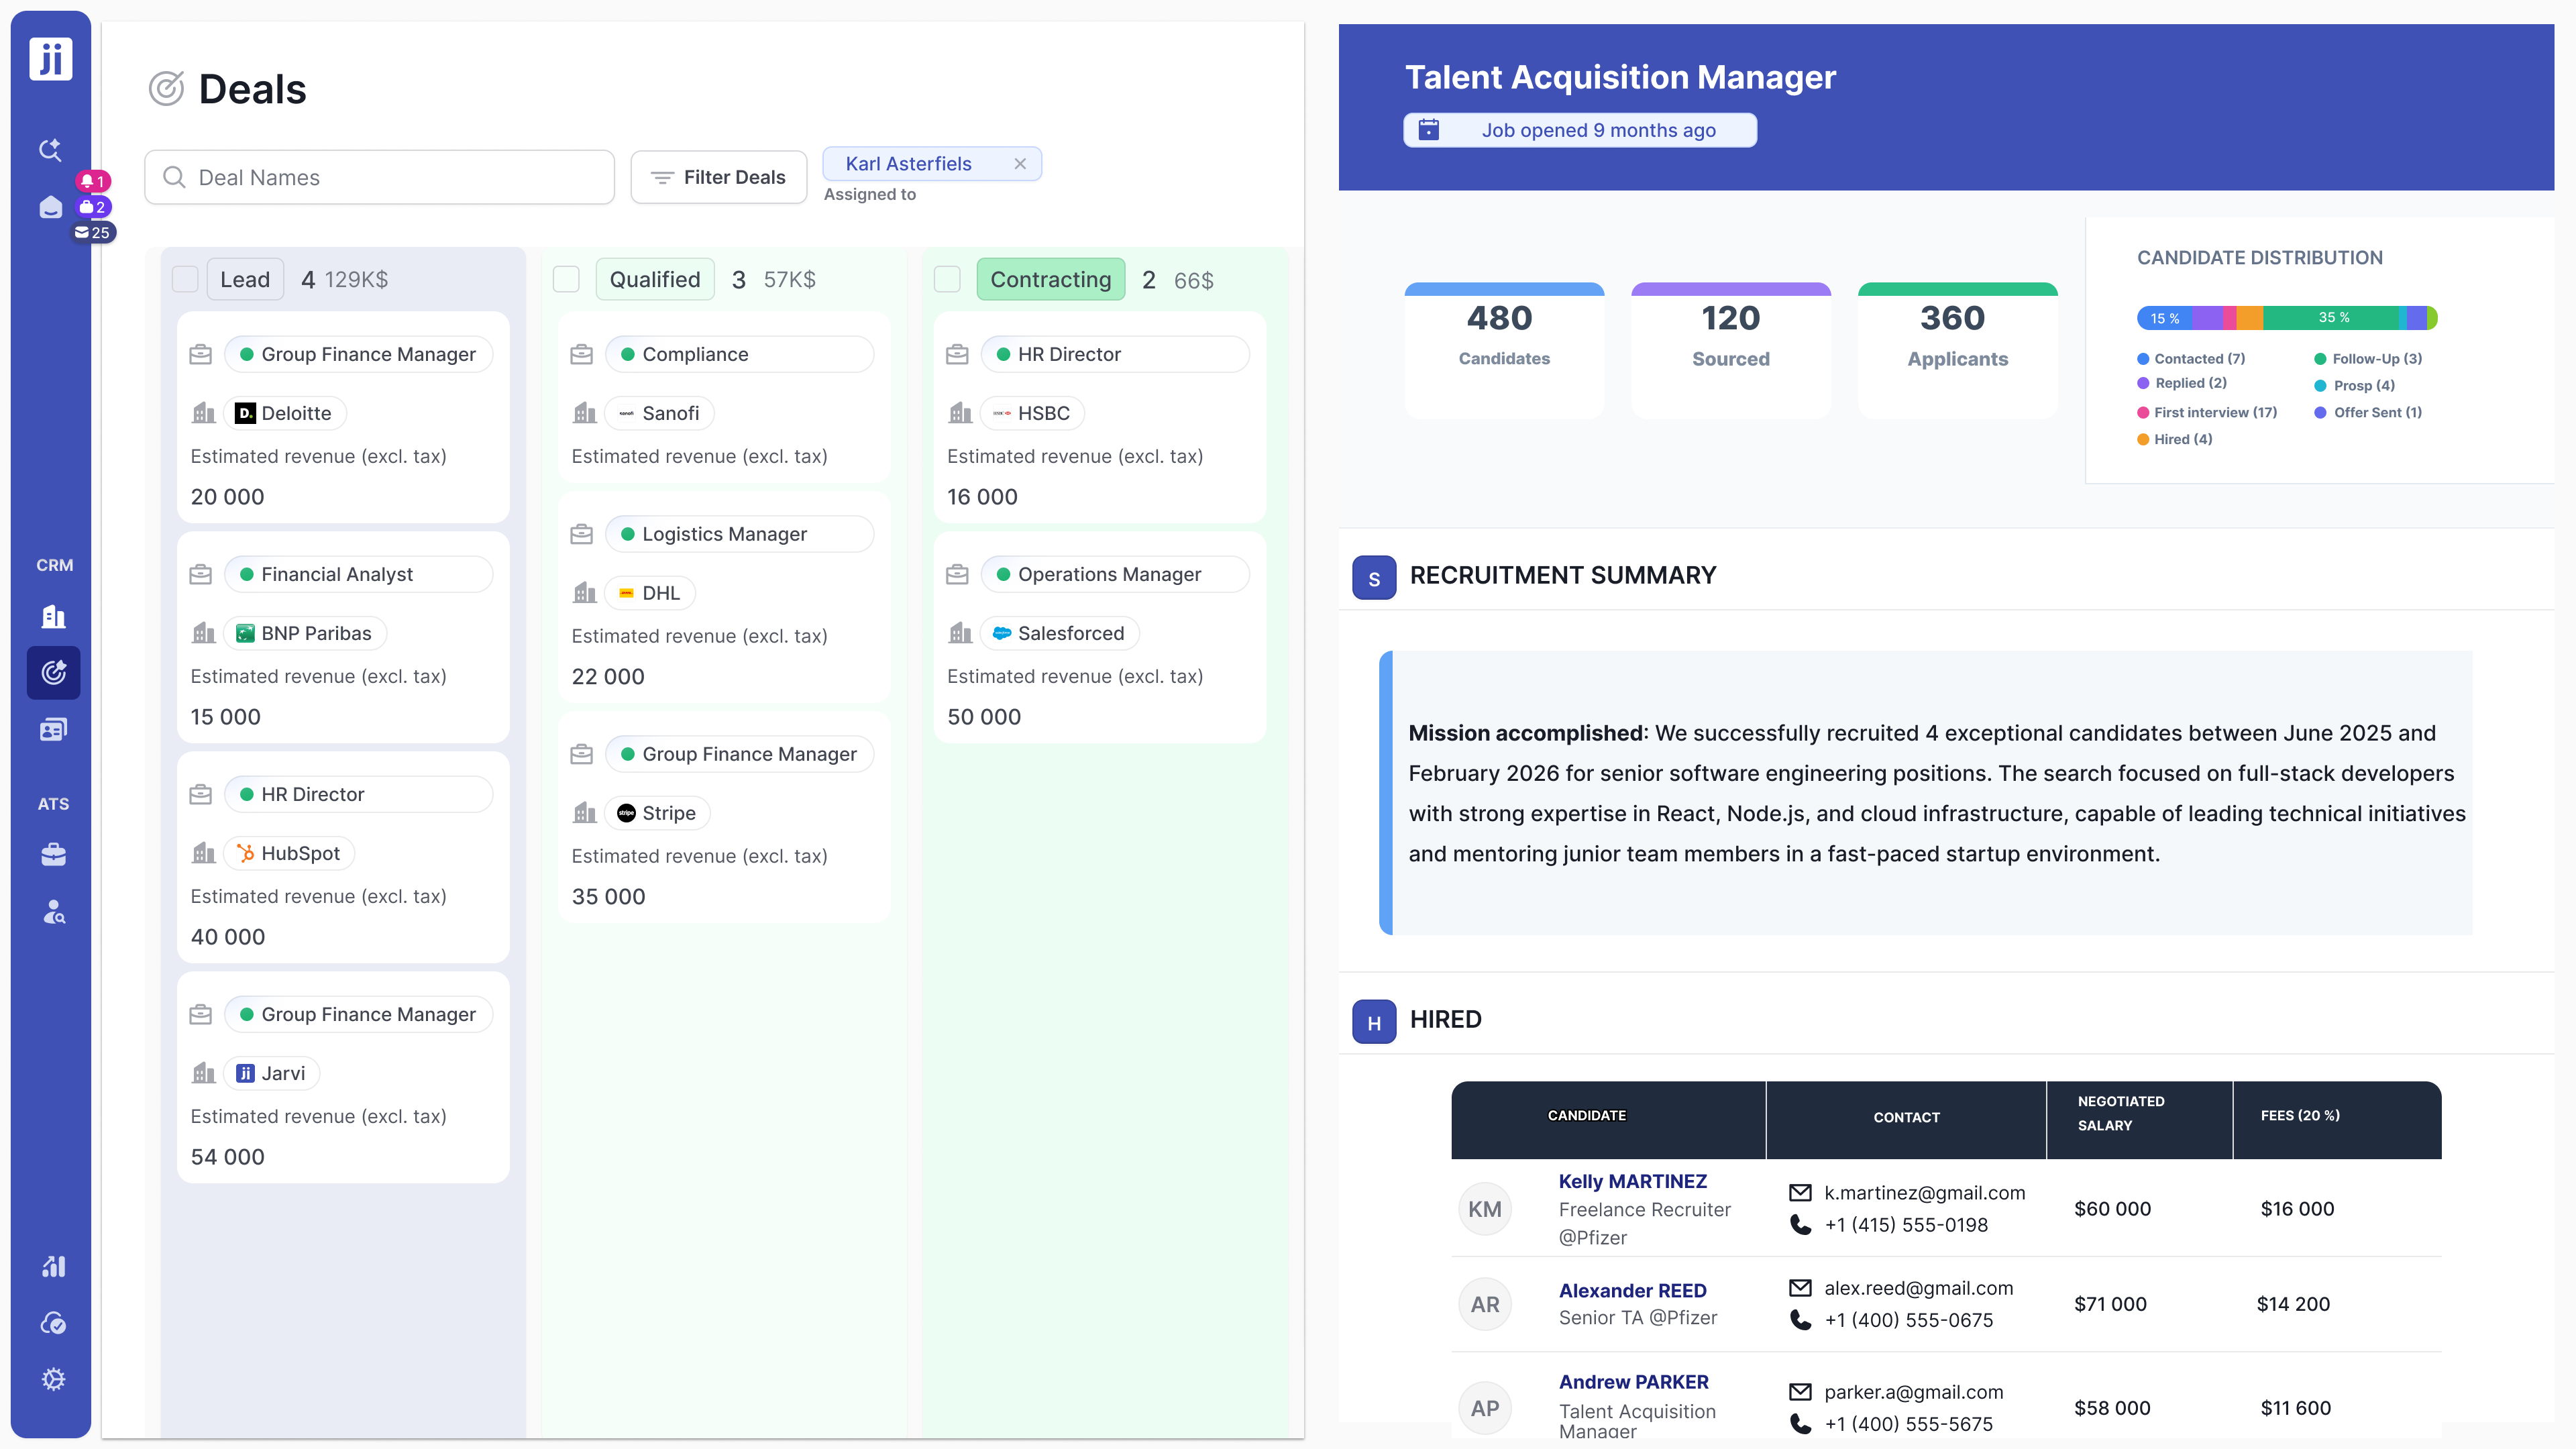Open the Filter Deals dropdown
This screenshot has height=1449, width=2576.
(x=718, y=177)
